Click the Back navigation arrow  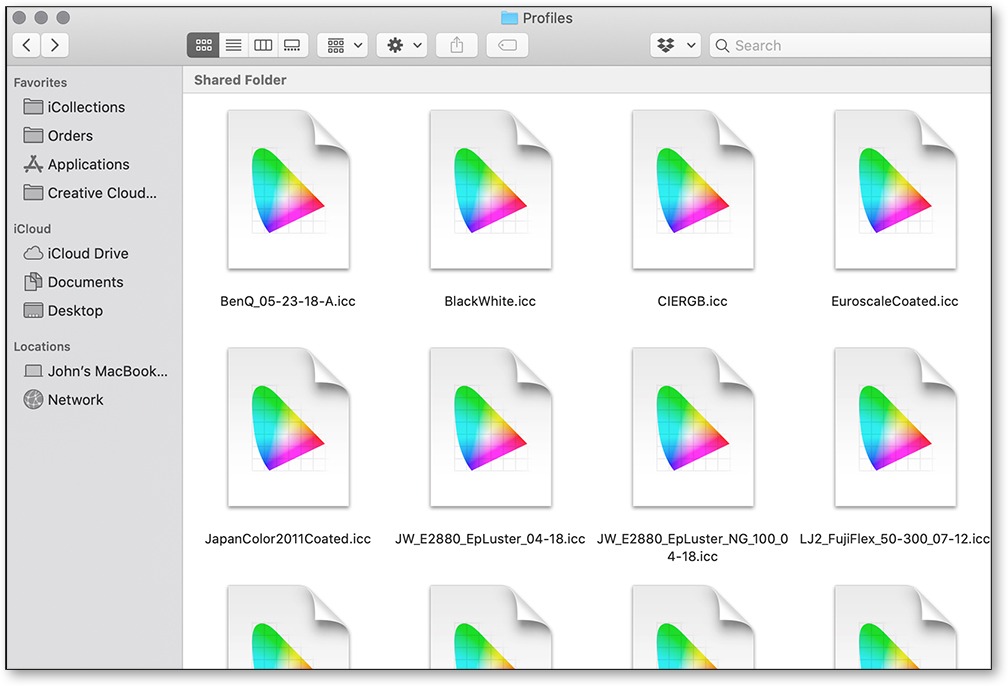[26, 45]
